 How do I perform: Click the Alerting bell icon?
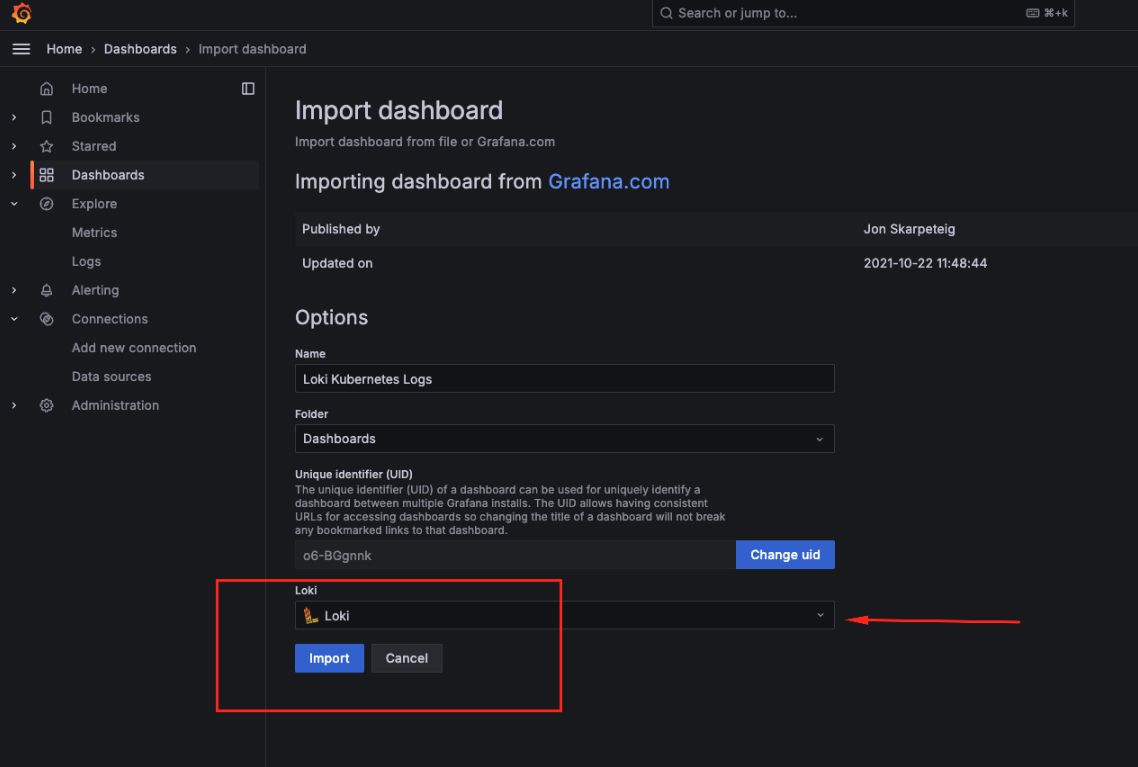(x=46, y=290)
